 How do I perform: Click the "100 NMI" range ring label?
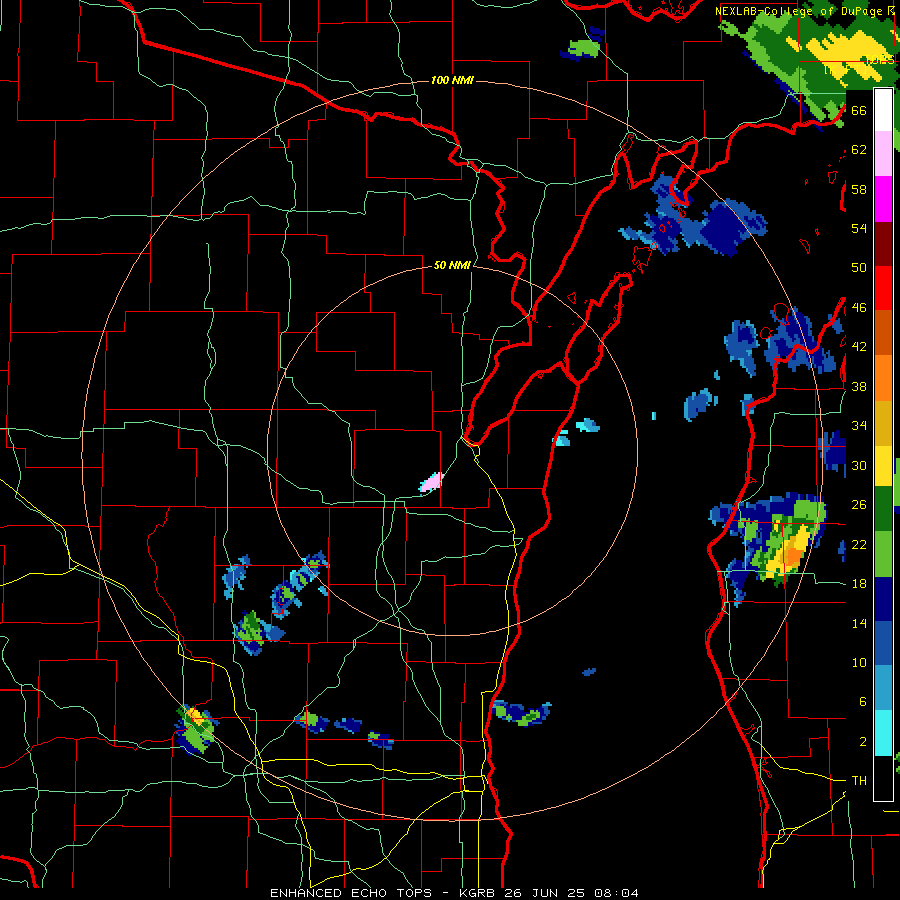(452, 80)
